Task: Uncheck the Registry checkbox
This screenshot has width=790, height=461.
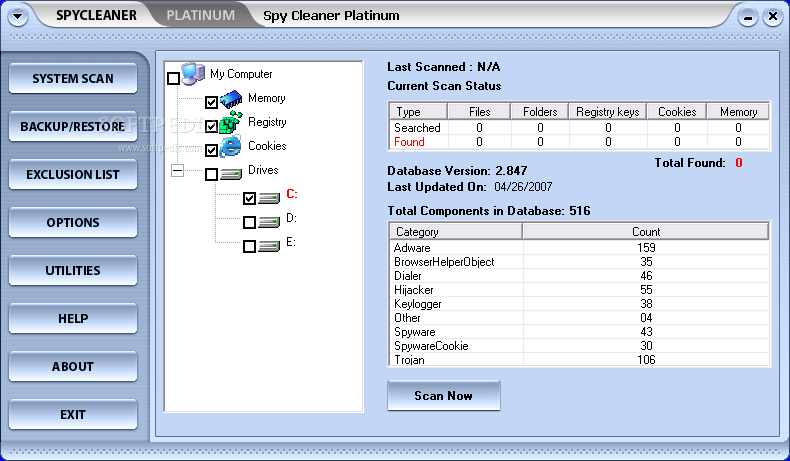Action: click(x=211, y=126)
